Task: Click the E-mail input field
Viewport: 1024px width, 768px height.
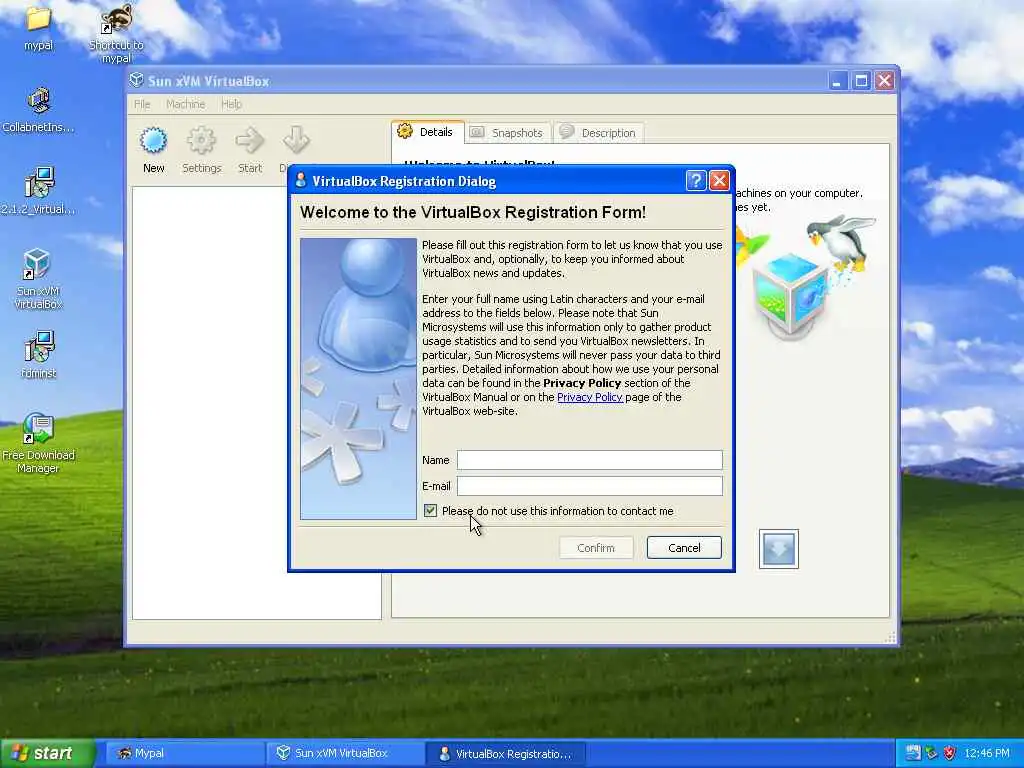Action: coord(590,486)
